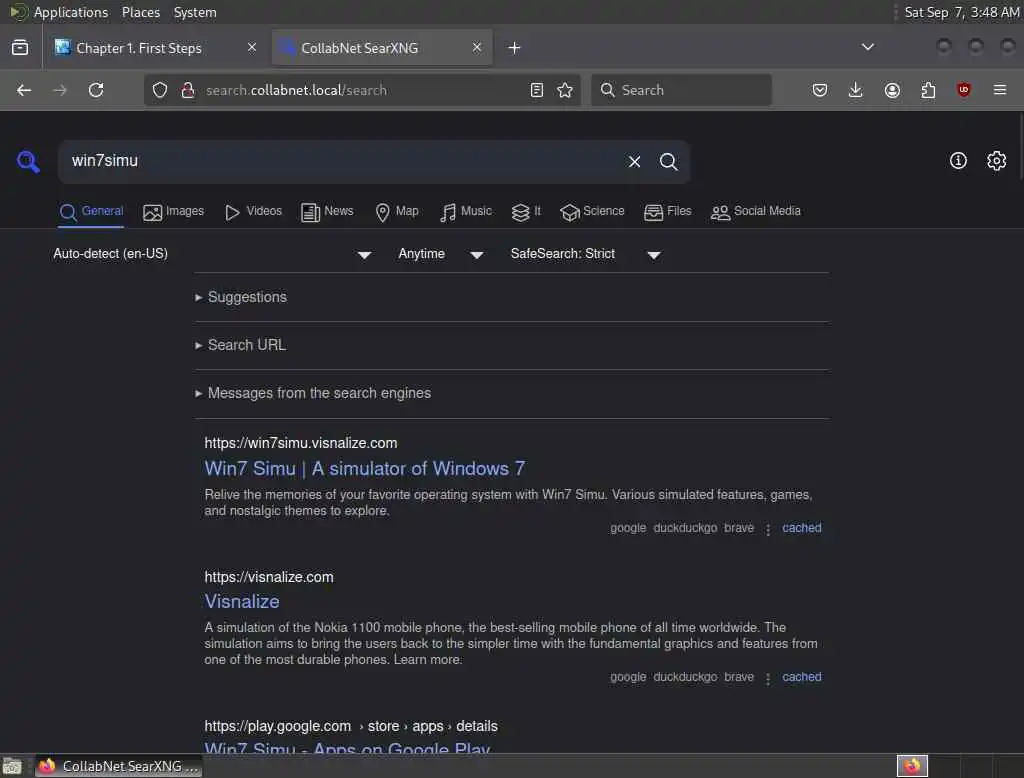Image resolution: width=1024 pixels, height=778 pixels.
Task: Select the Map category
Action: (397, 212)
